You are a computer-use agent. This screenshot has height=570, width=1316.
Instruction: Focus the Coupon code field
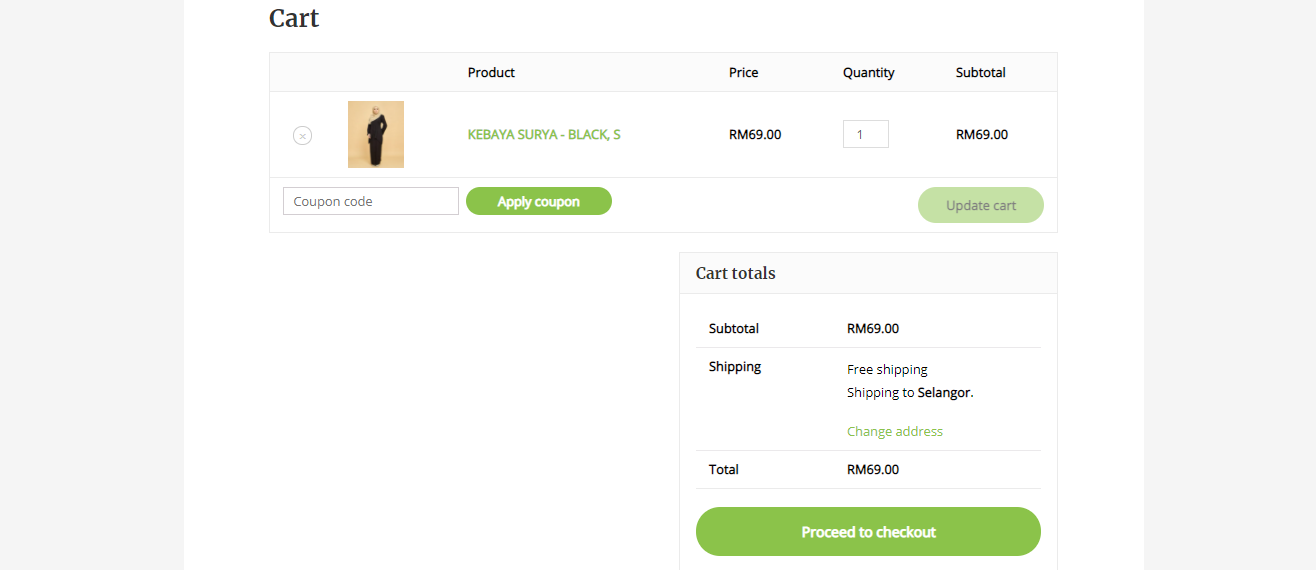[371, 201]
